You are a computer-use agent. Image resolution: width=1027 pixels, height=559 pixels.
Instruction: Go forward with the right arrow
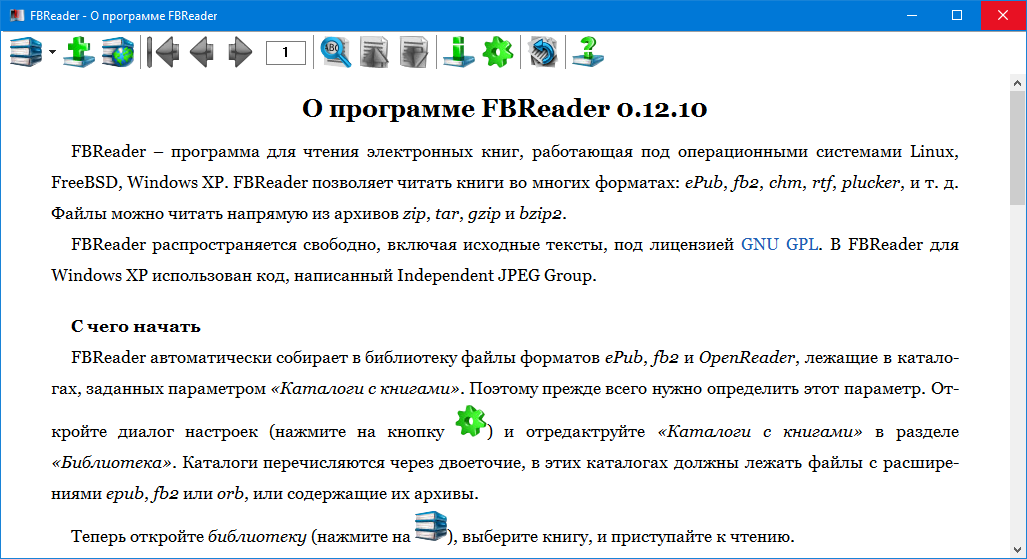(x=240, y=52)
